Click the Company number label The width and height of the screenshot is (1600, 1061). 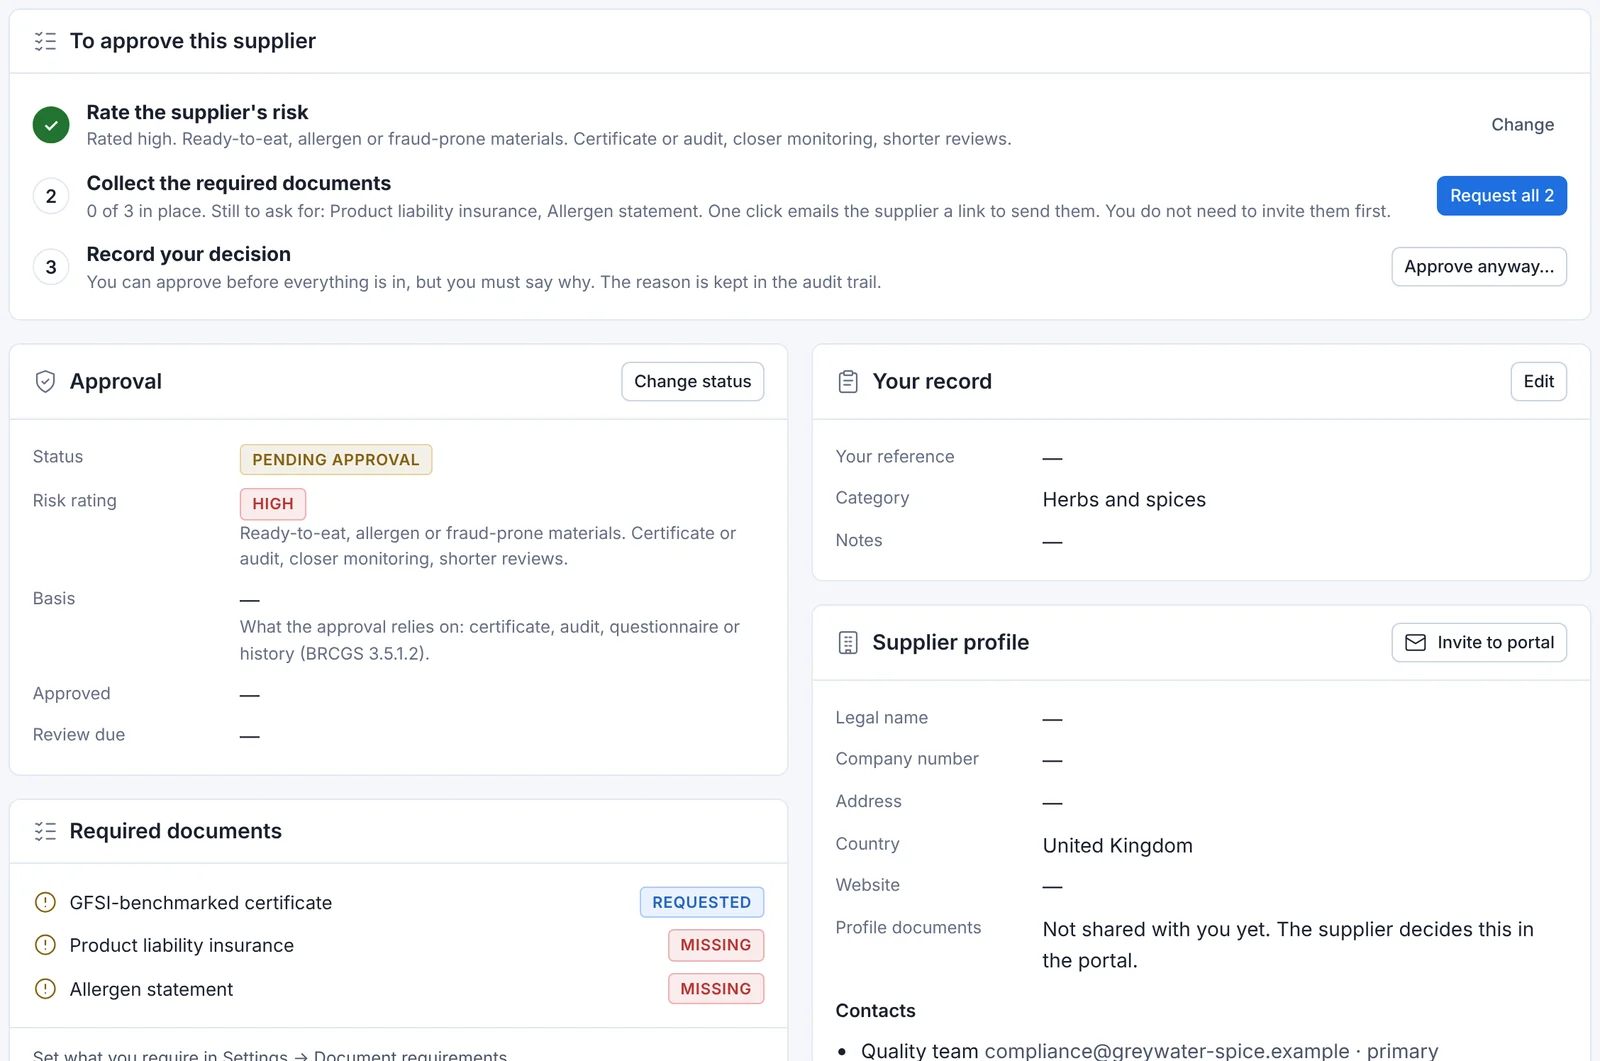pos(907,758)
